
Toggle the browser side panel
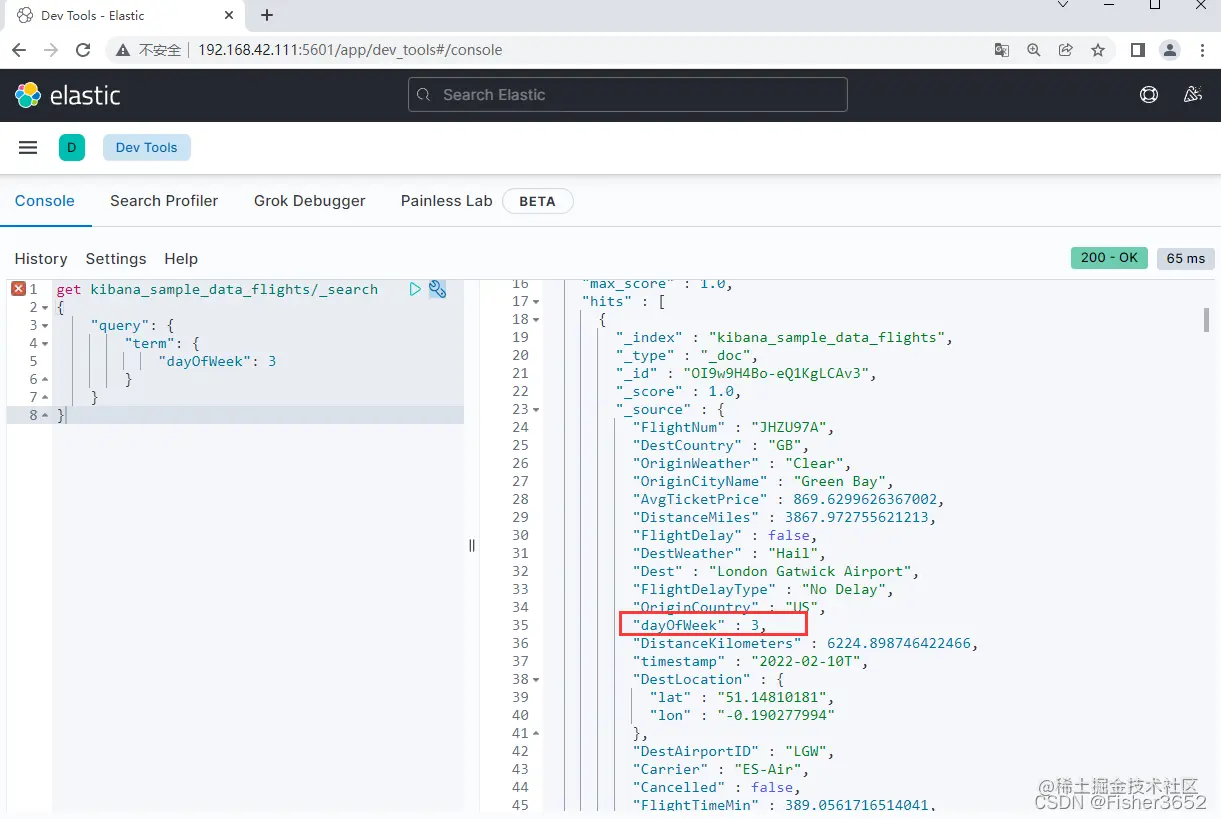tap(1138, 50)
